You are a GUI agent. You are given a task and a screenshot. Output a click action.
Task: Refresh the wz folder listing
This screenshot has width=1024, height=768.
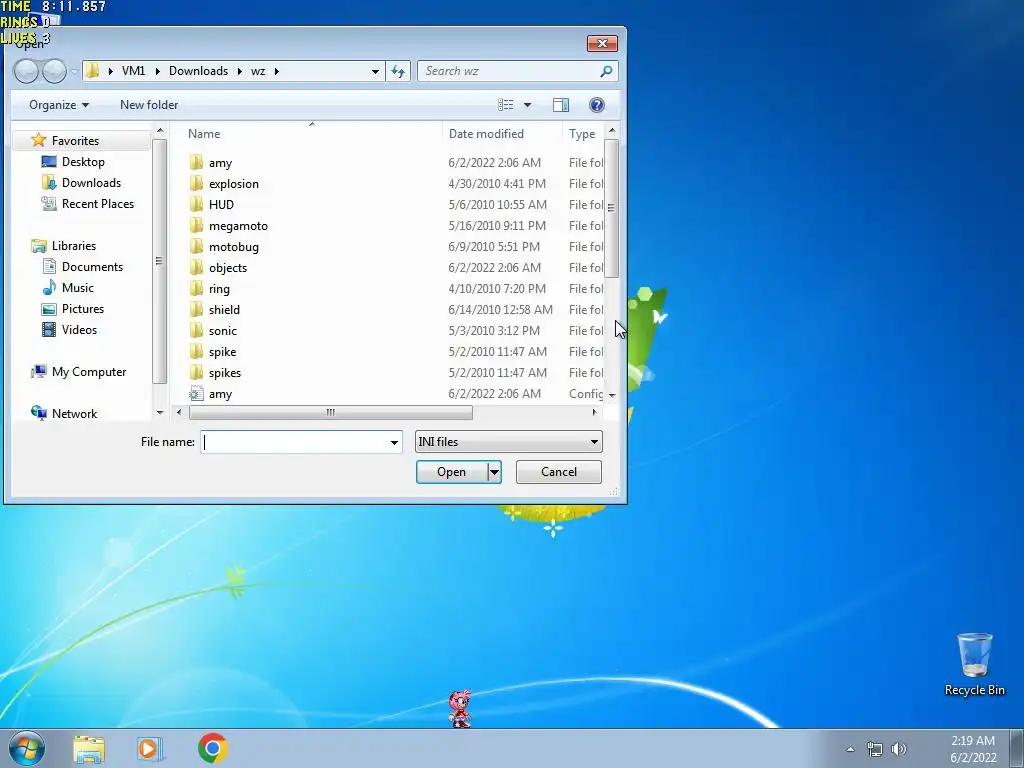pos(398,71)
